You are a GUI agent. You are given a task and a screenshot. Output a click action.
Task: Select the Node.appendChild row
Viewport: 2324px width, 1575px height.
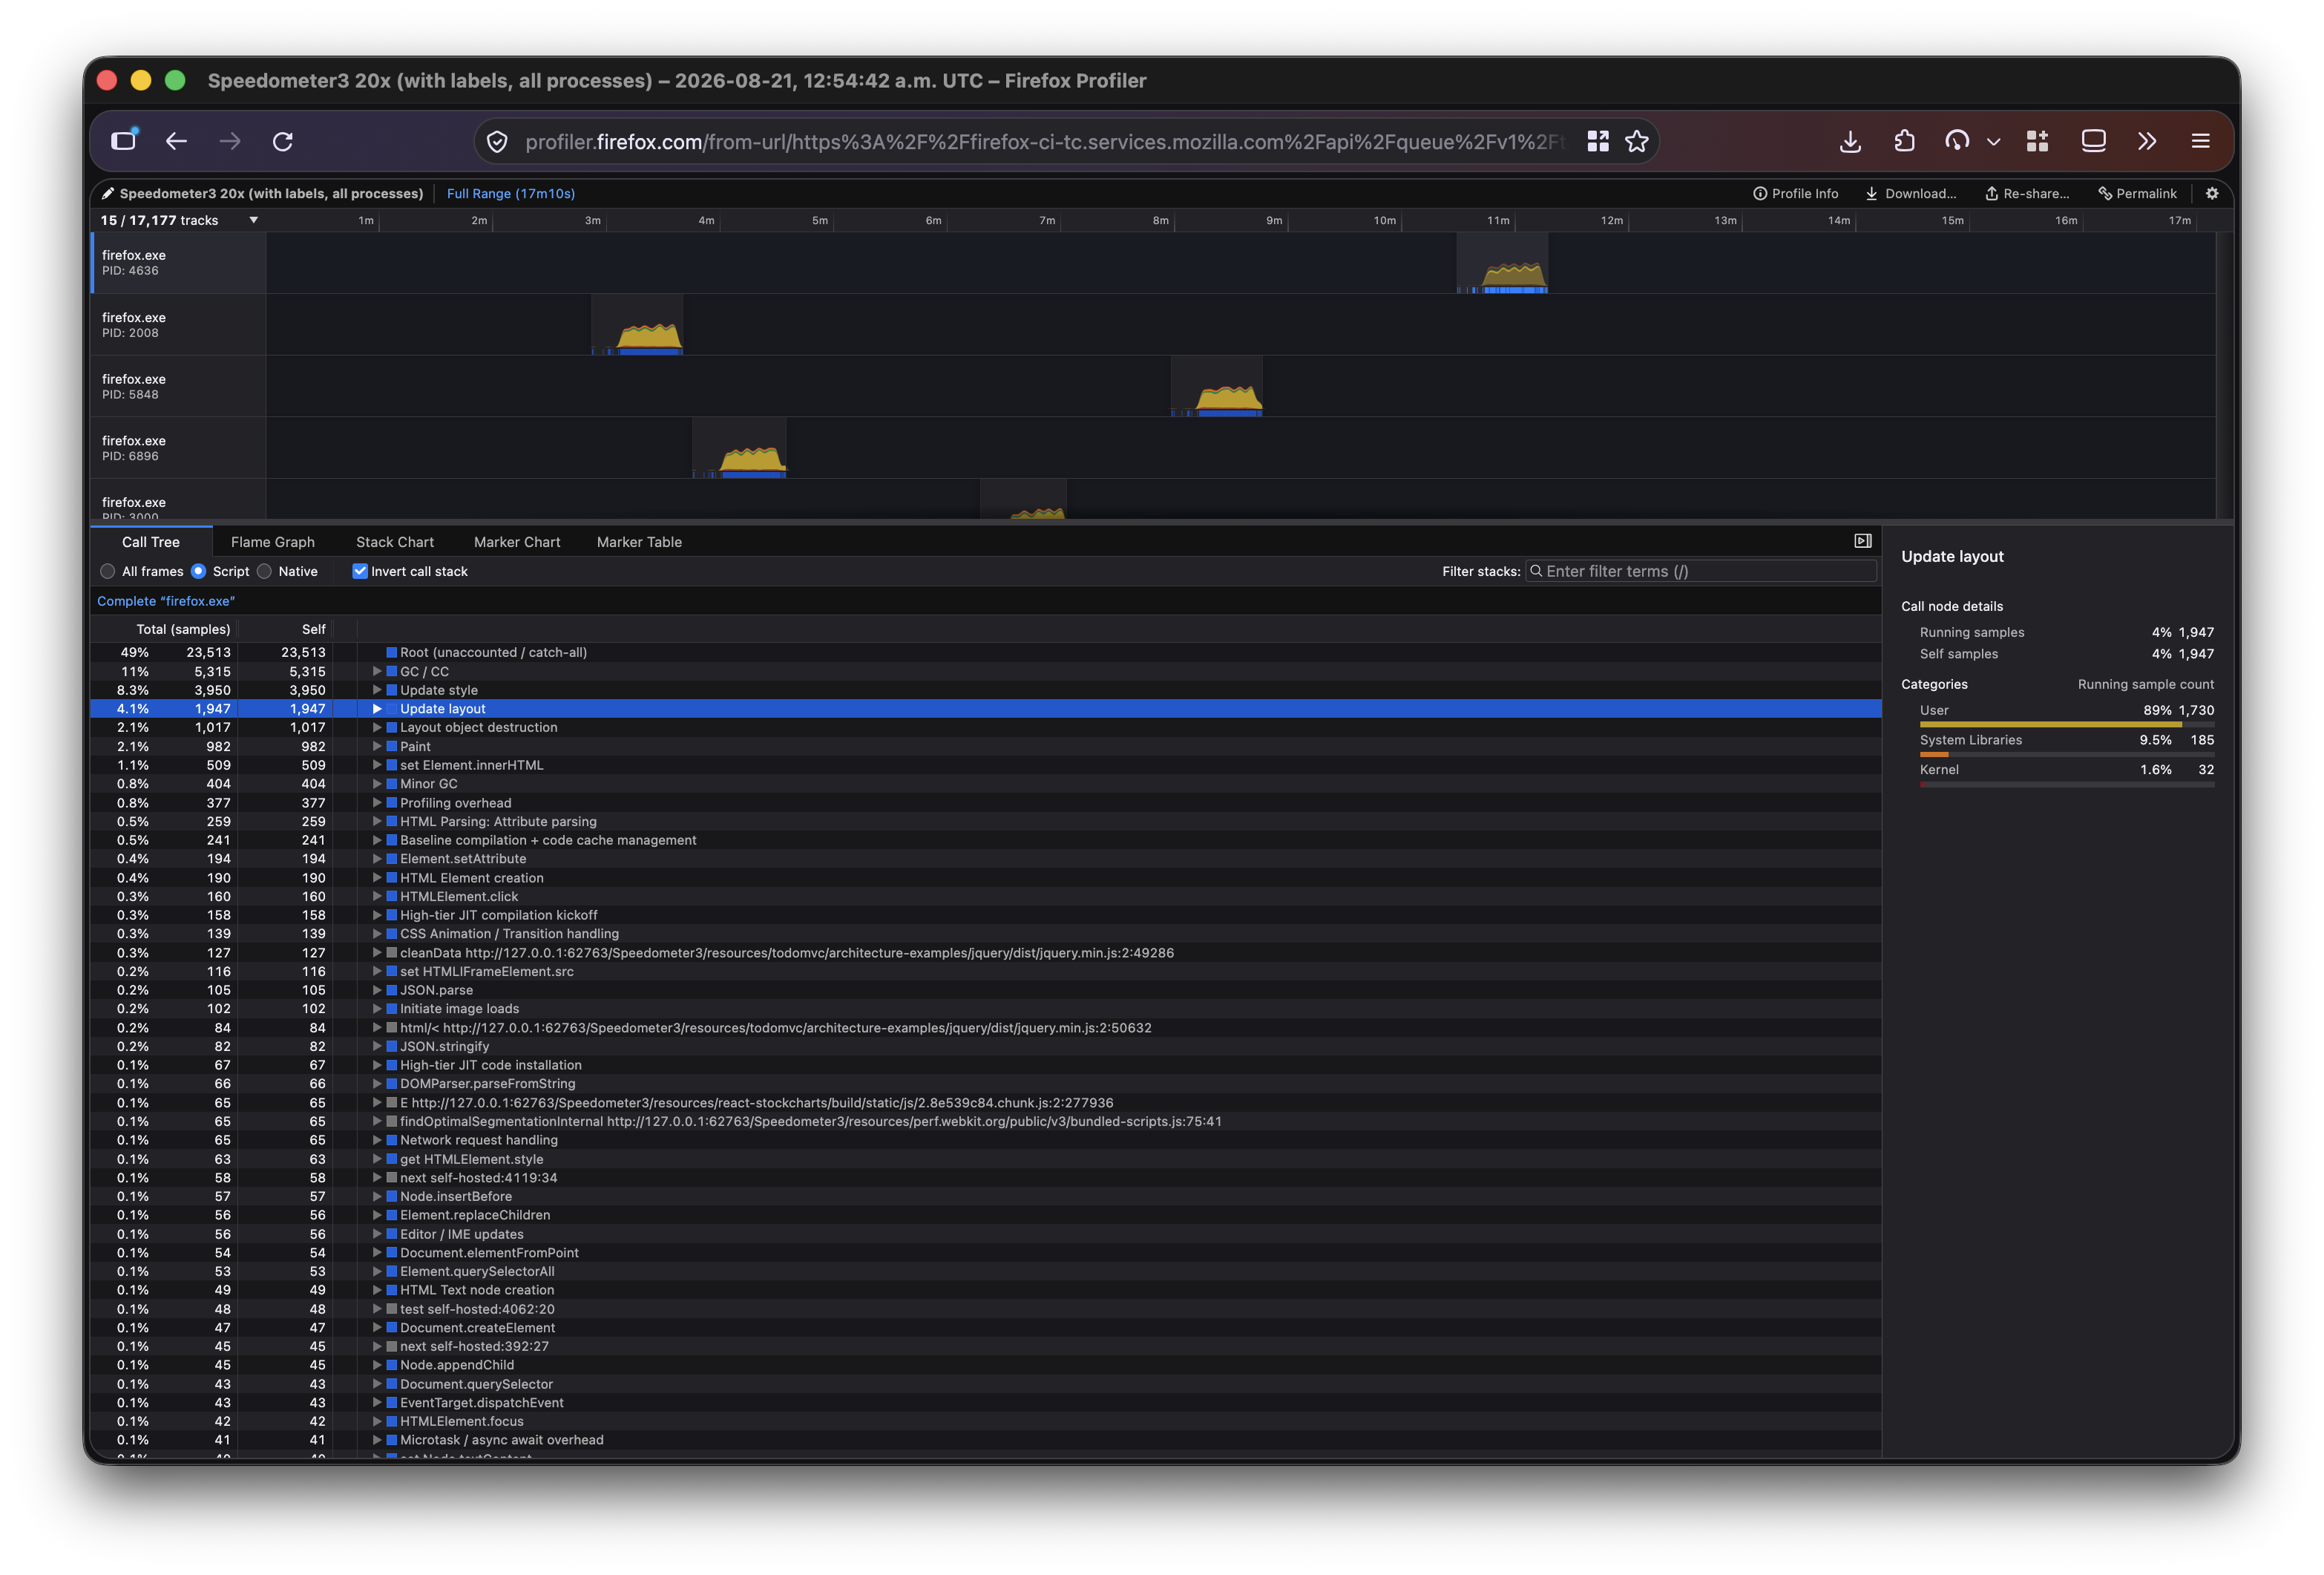(985, 1365)
